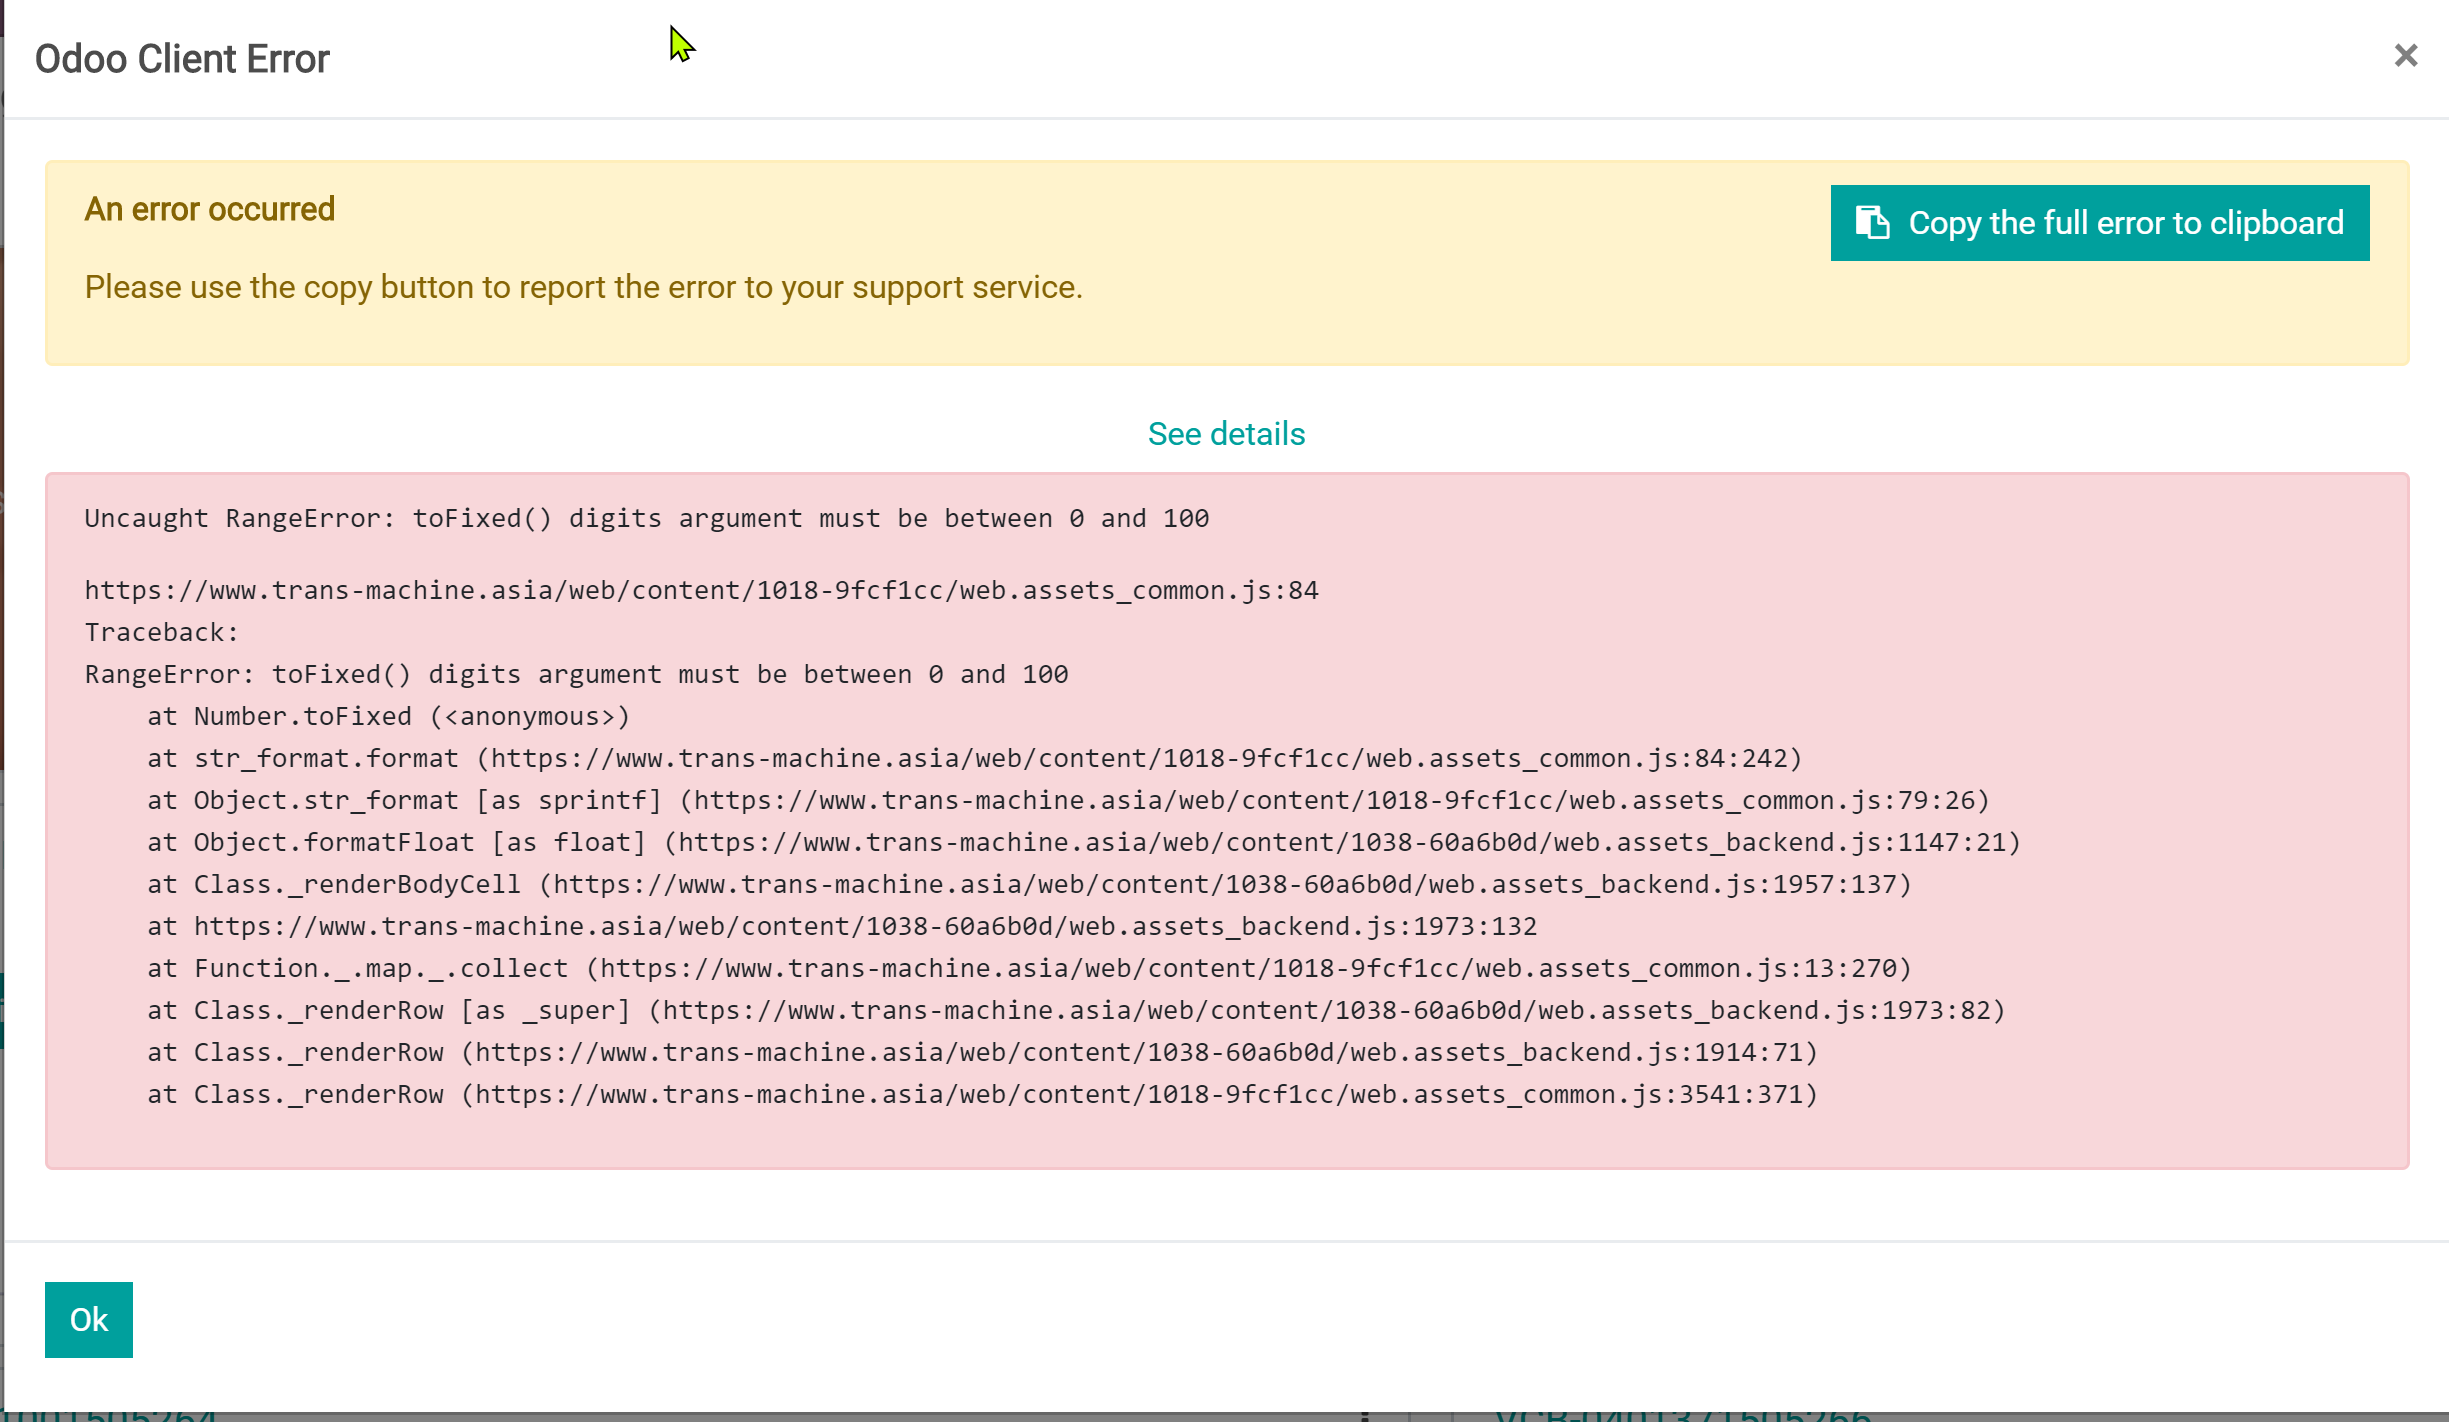Copy the full error to clipboard
The width and height of the screenshot is (2449, 1422).
pos(2099,223)
